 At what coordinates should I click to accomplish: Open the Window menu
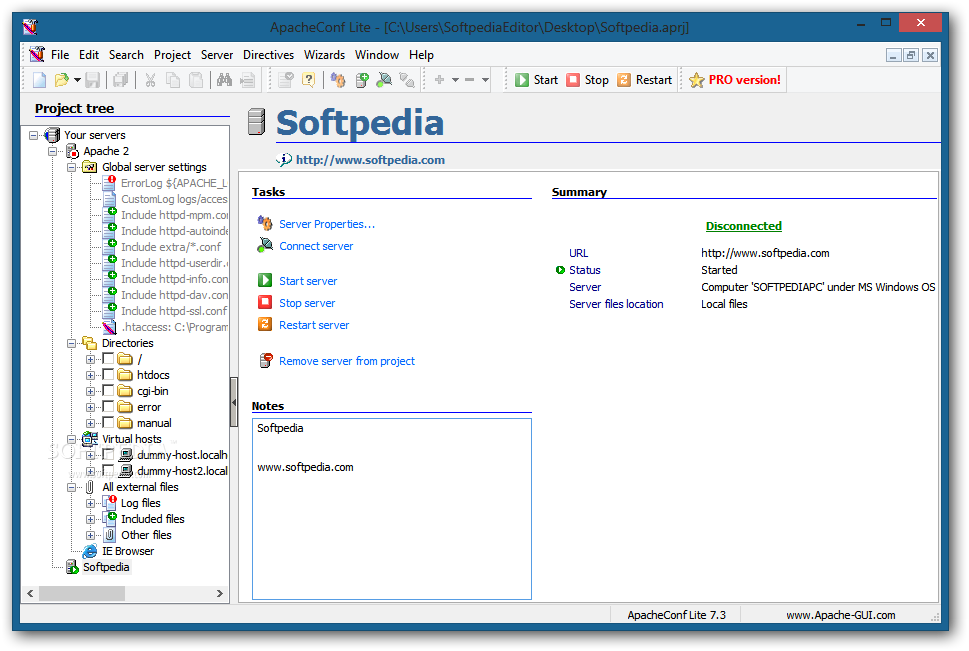[377, 55]
